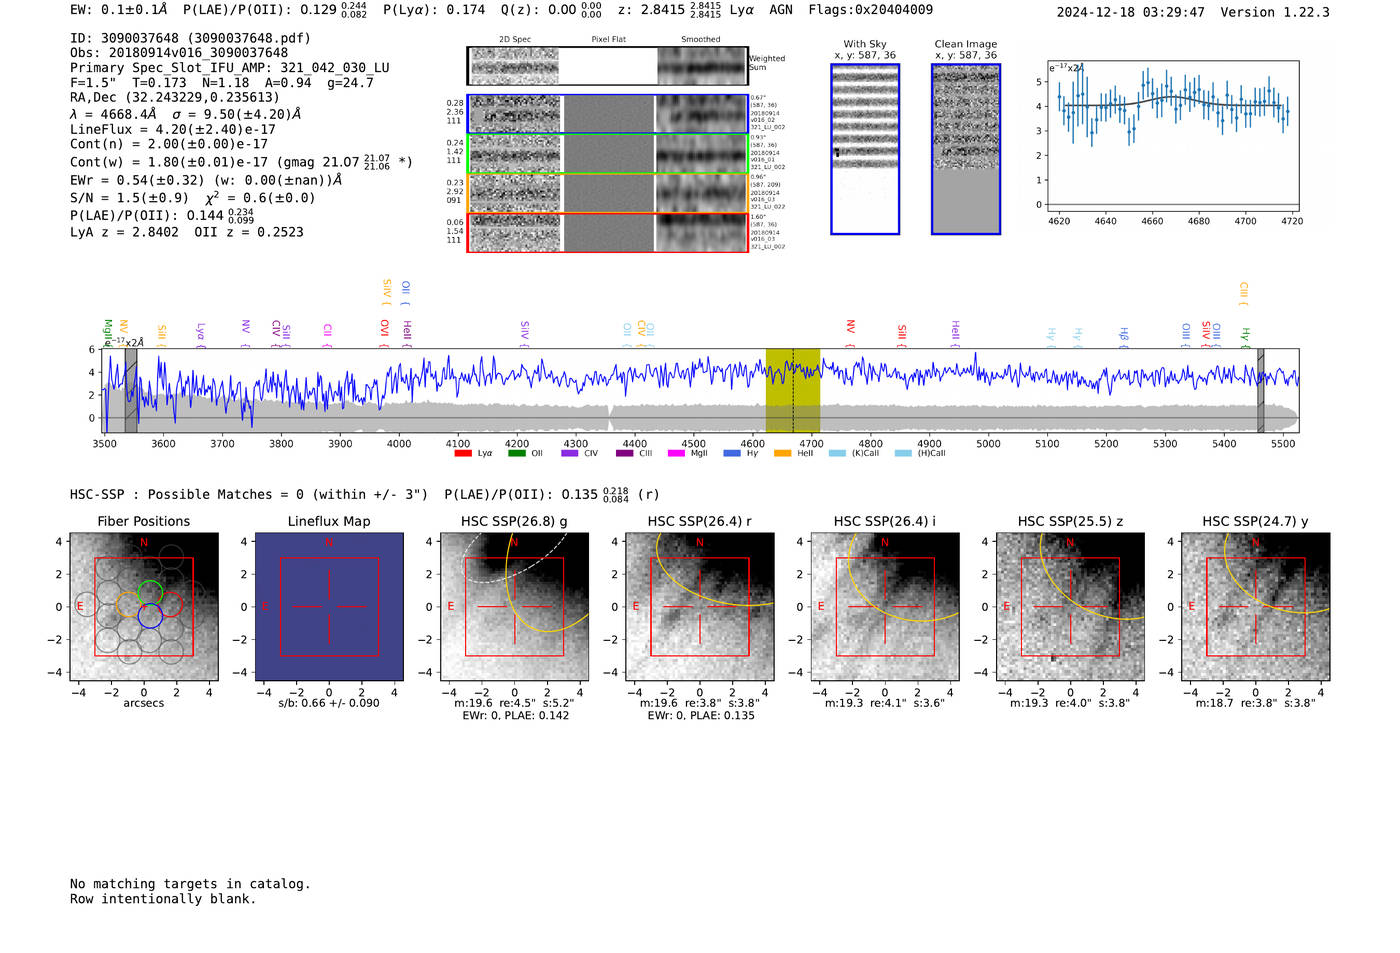Click the hatched gray band near 3550

pyautogui.click(x=131, y=390)
